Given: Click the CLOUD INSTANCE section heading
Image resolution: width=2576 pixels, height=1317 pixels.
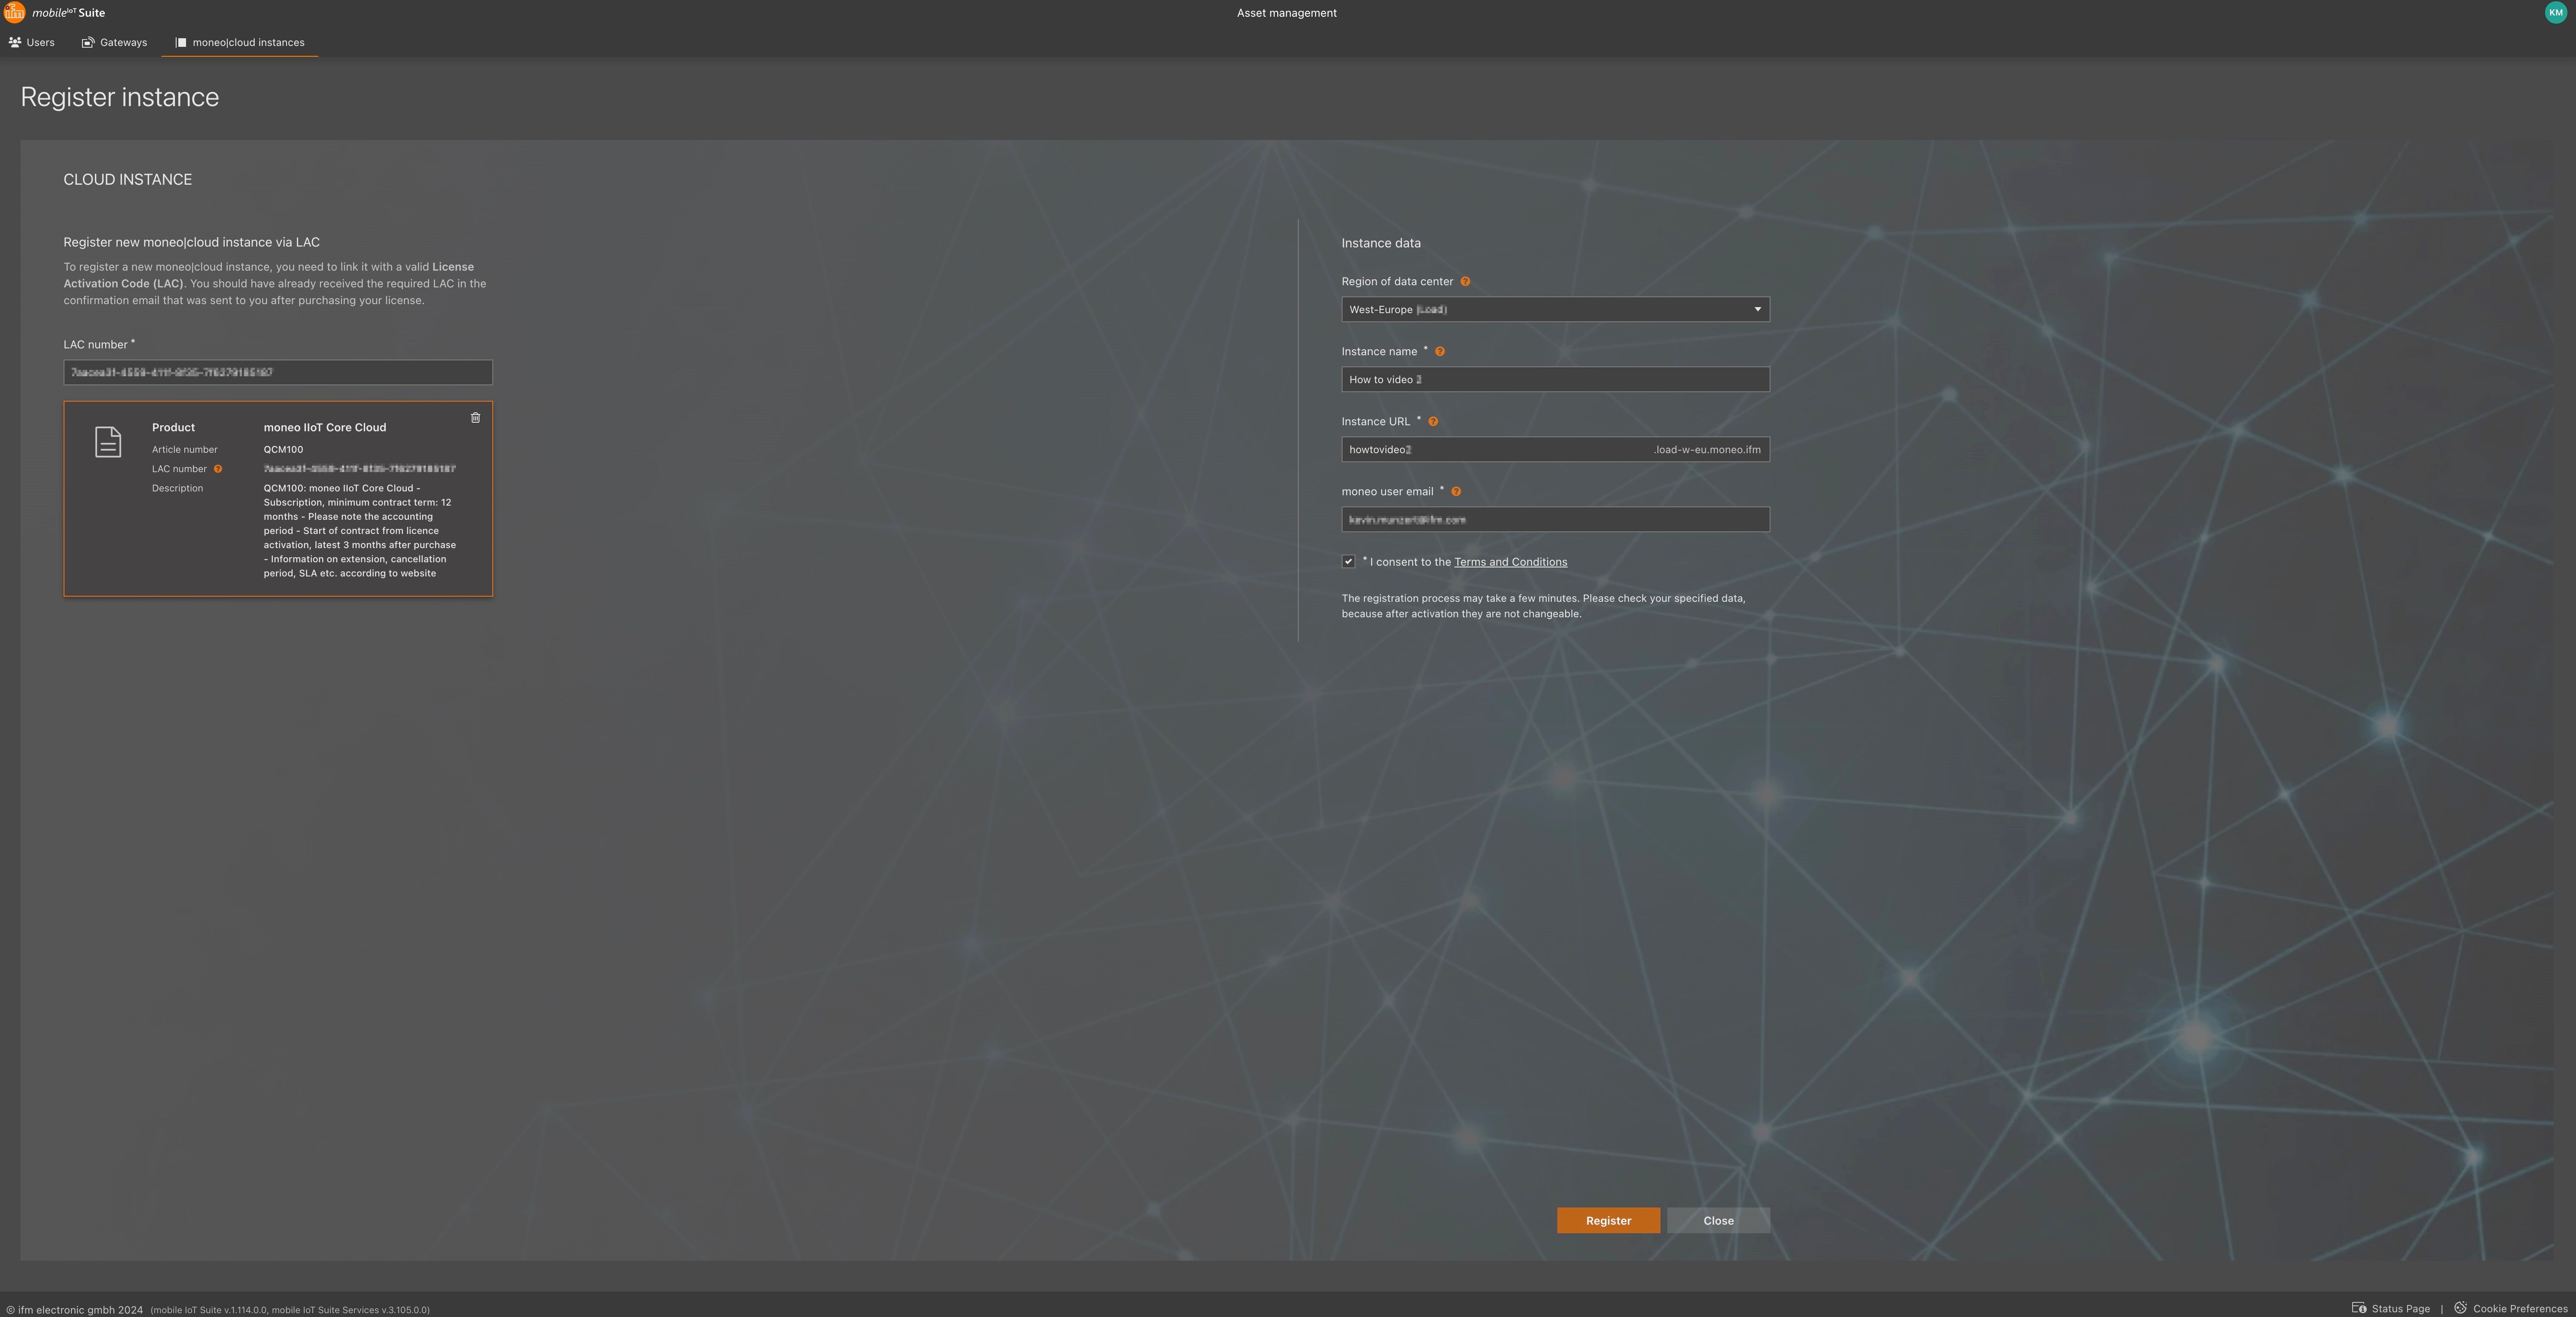Looking at the screenshot, I should 128,180.
